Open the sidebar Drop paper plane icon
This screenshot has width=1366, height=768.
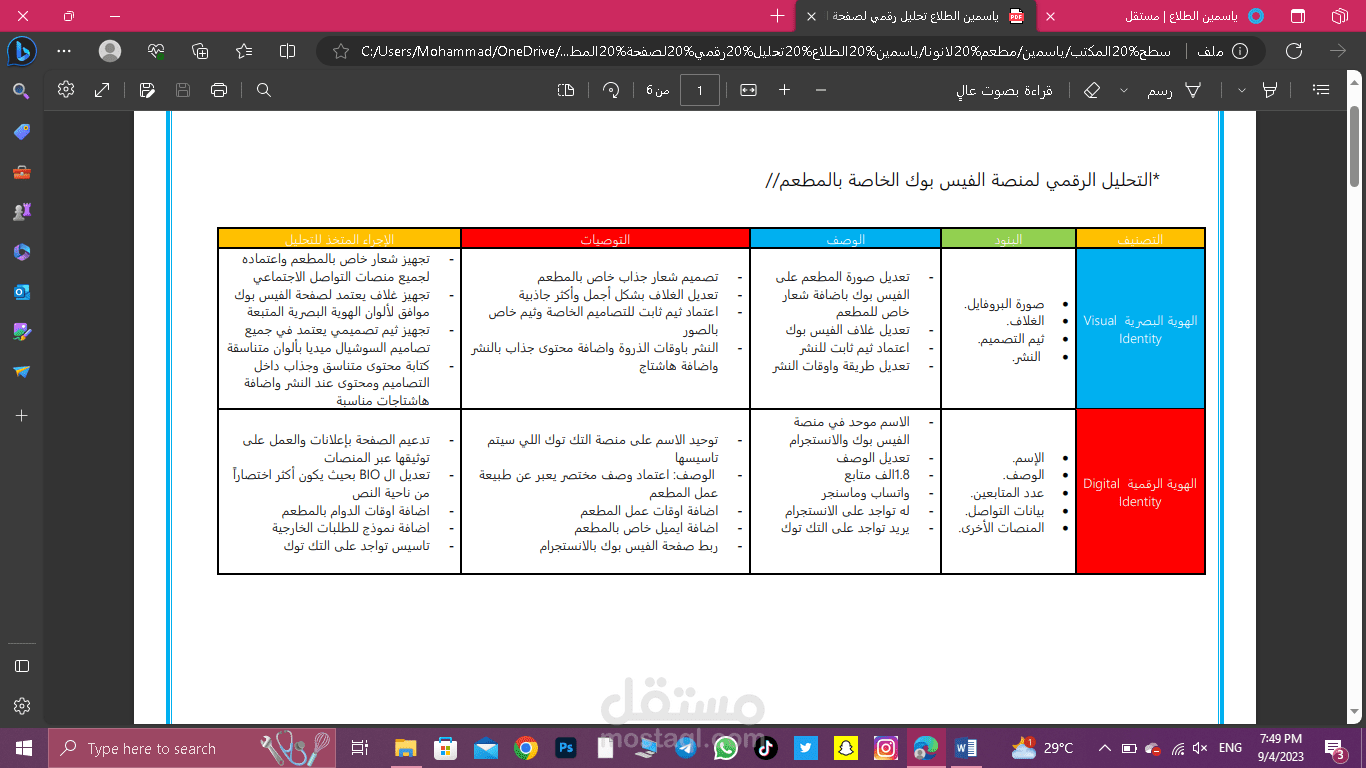[x=21, y=372]
